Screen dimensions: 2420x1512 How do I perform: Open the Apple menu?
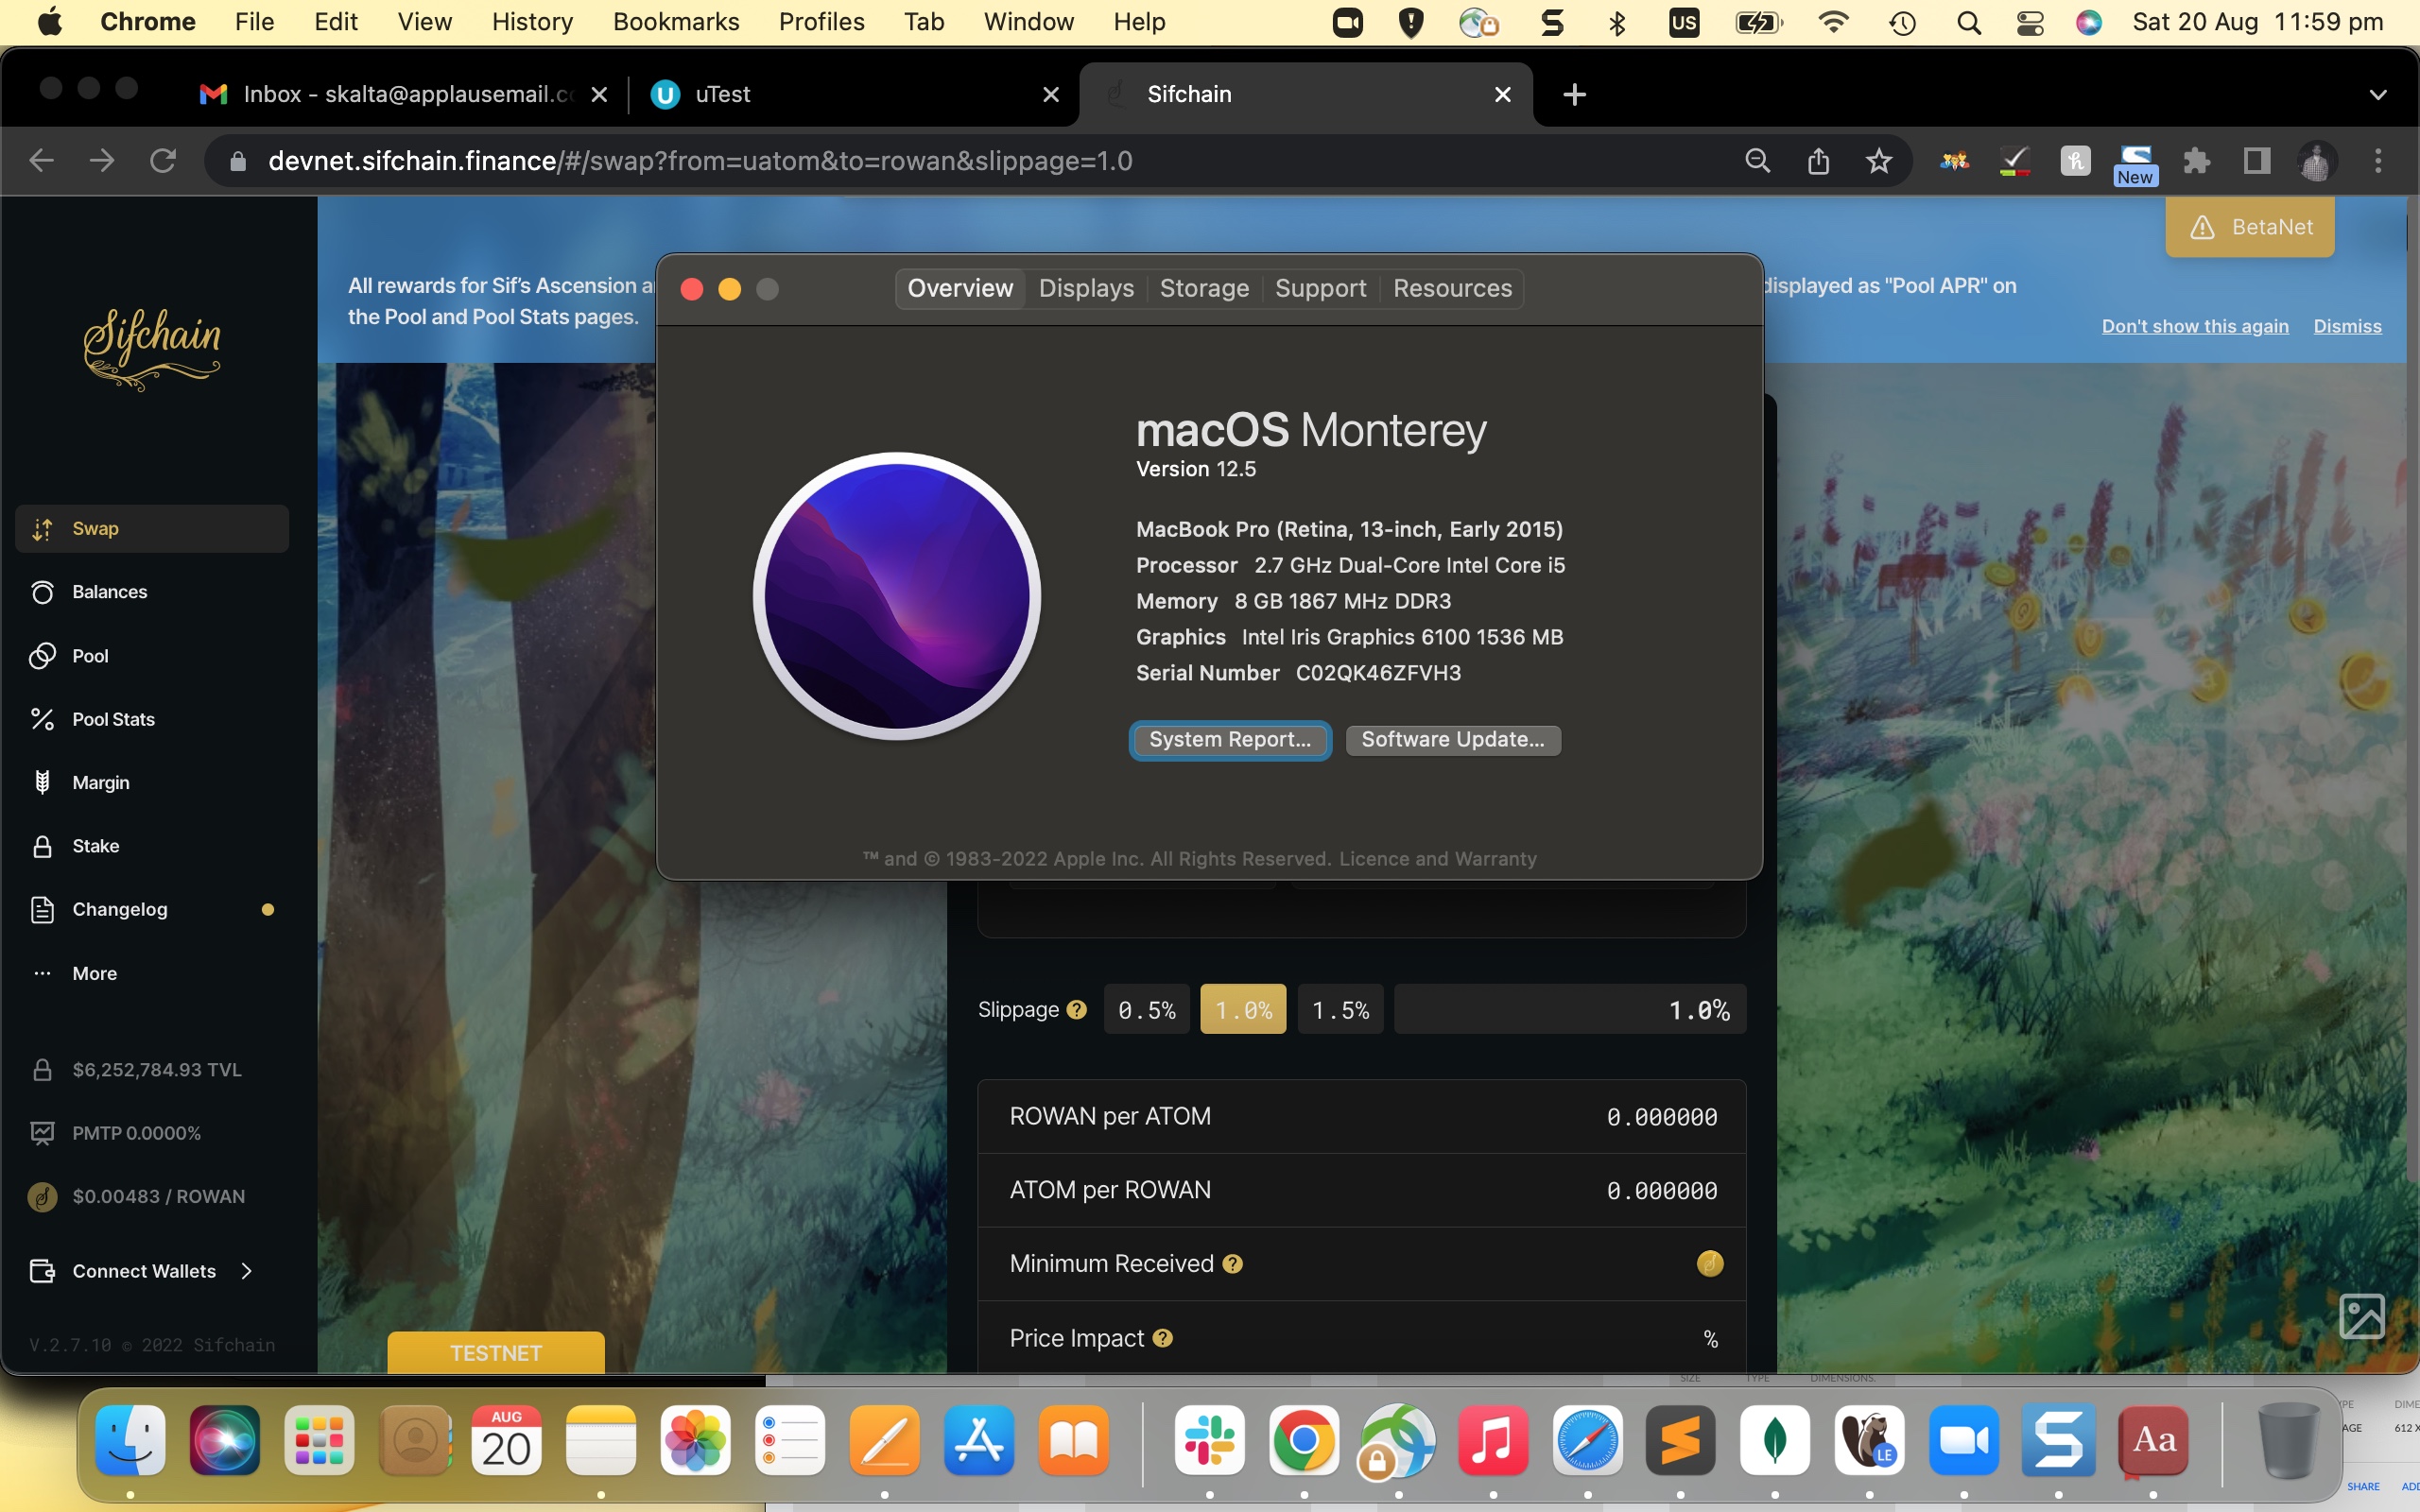(x=50, y=22)
